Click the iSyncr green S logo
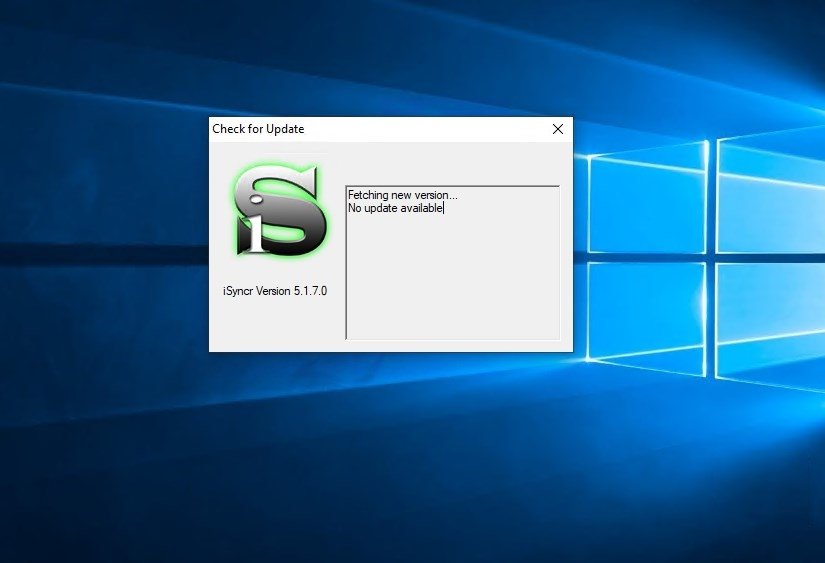825x563 pixels. click(278, 210)
